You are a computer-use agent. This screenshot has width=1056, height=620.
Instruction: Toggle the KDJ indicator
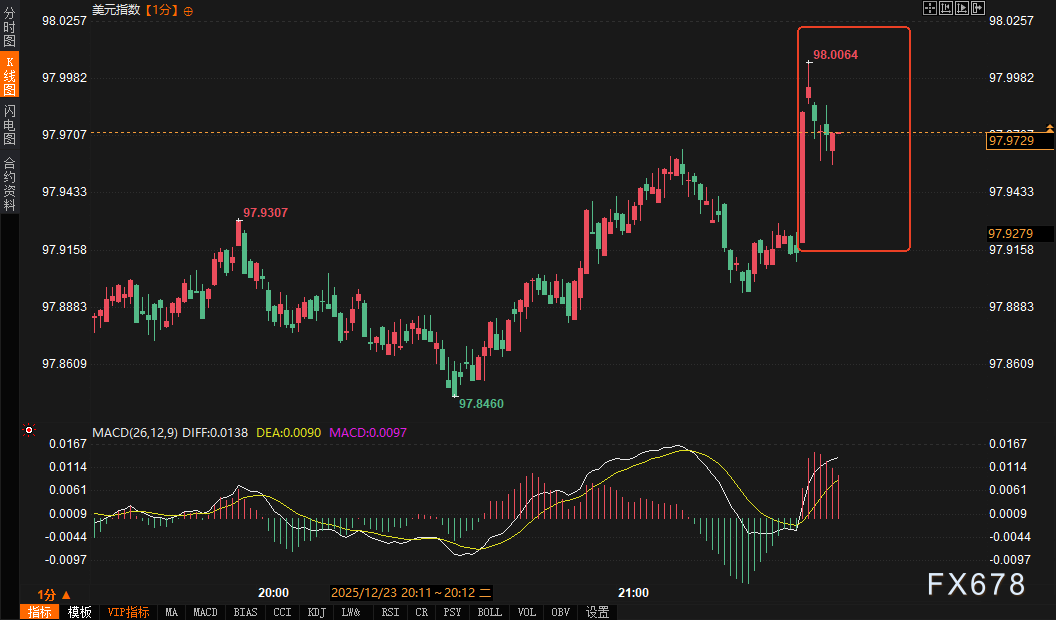coord(316,612)
